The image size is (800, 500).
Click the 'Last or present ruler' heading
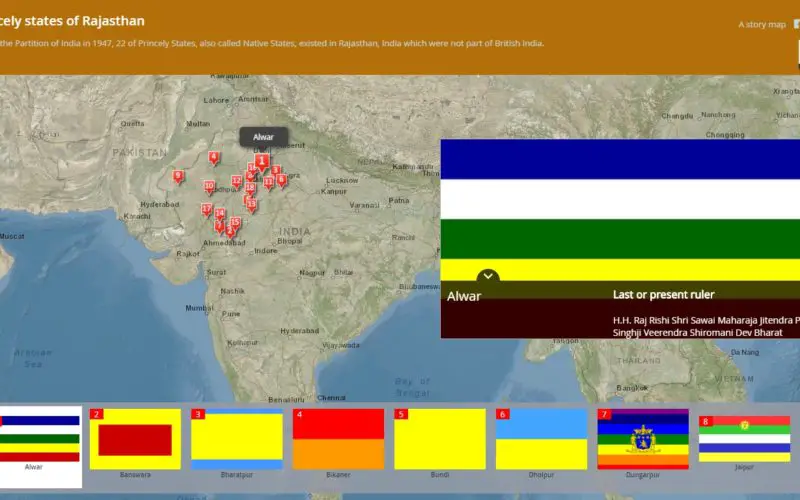(x=663, y=294)
